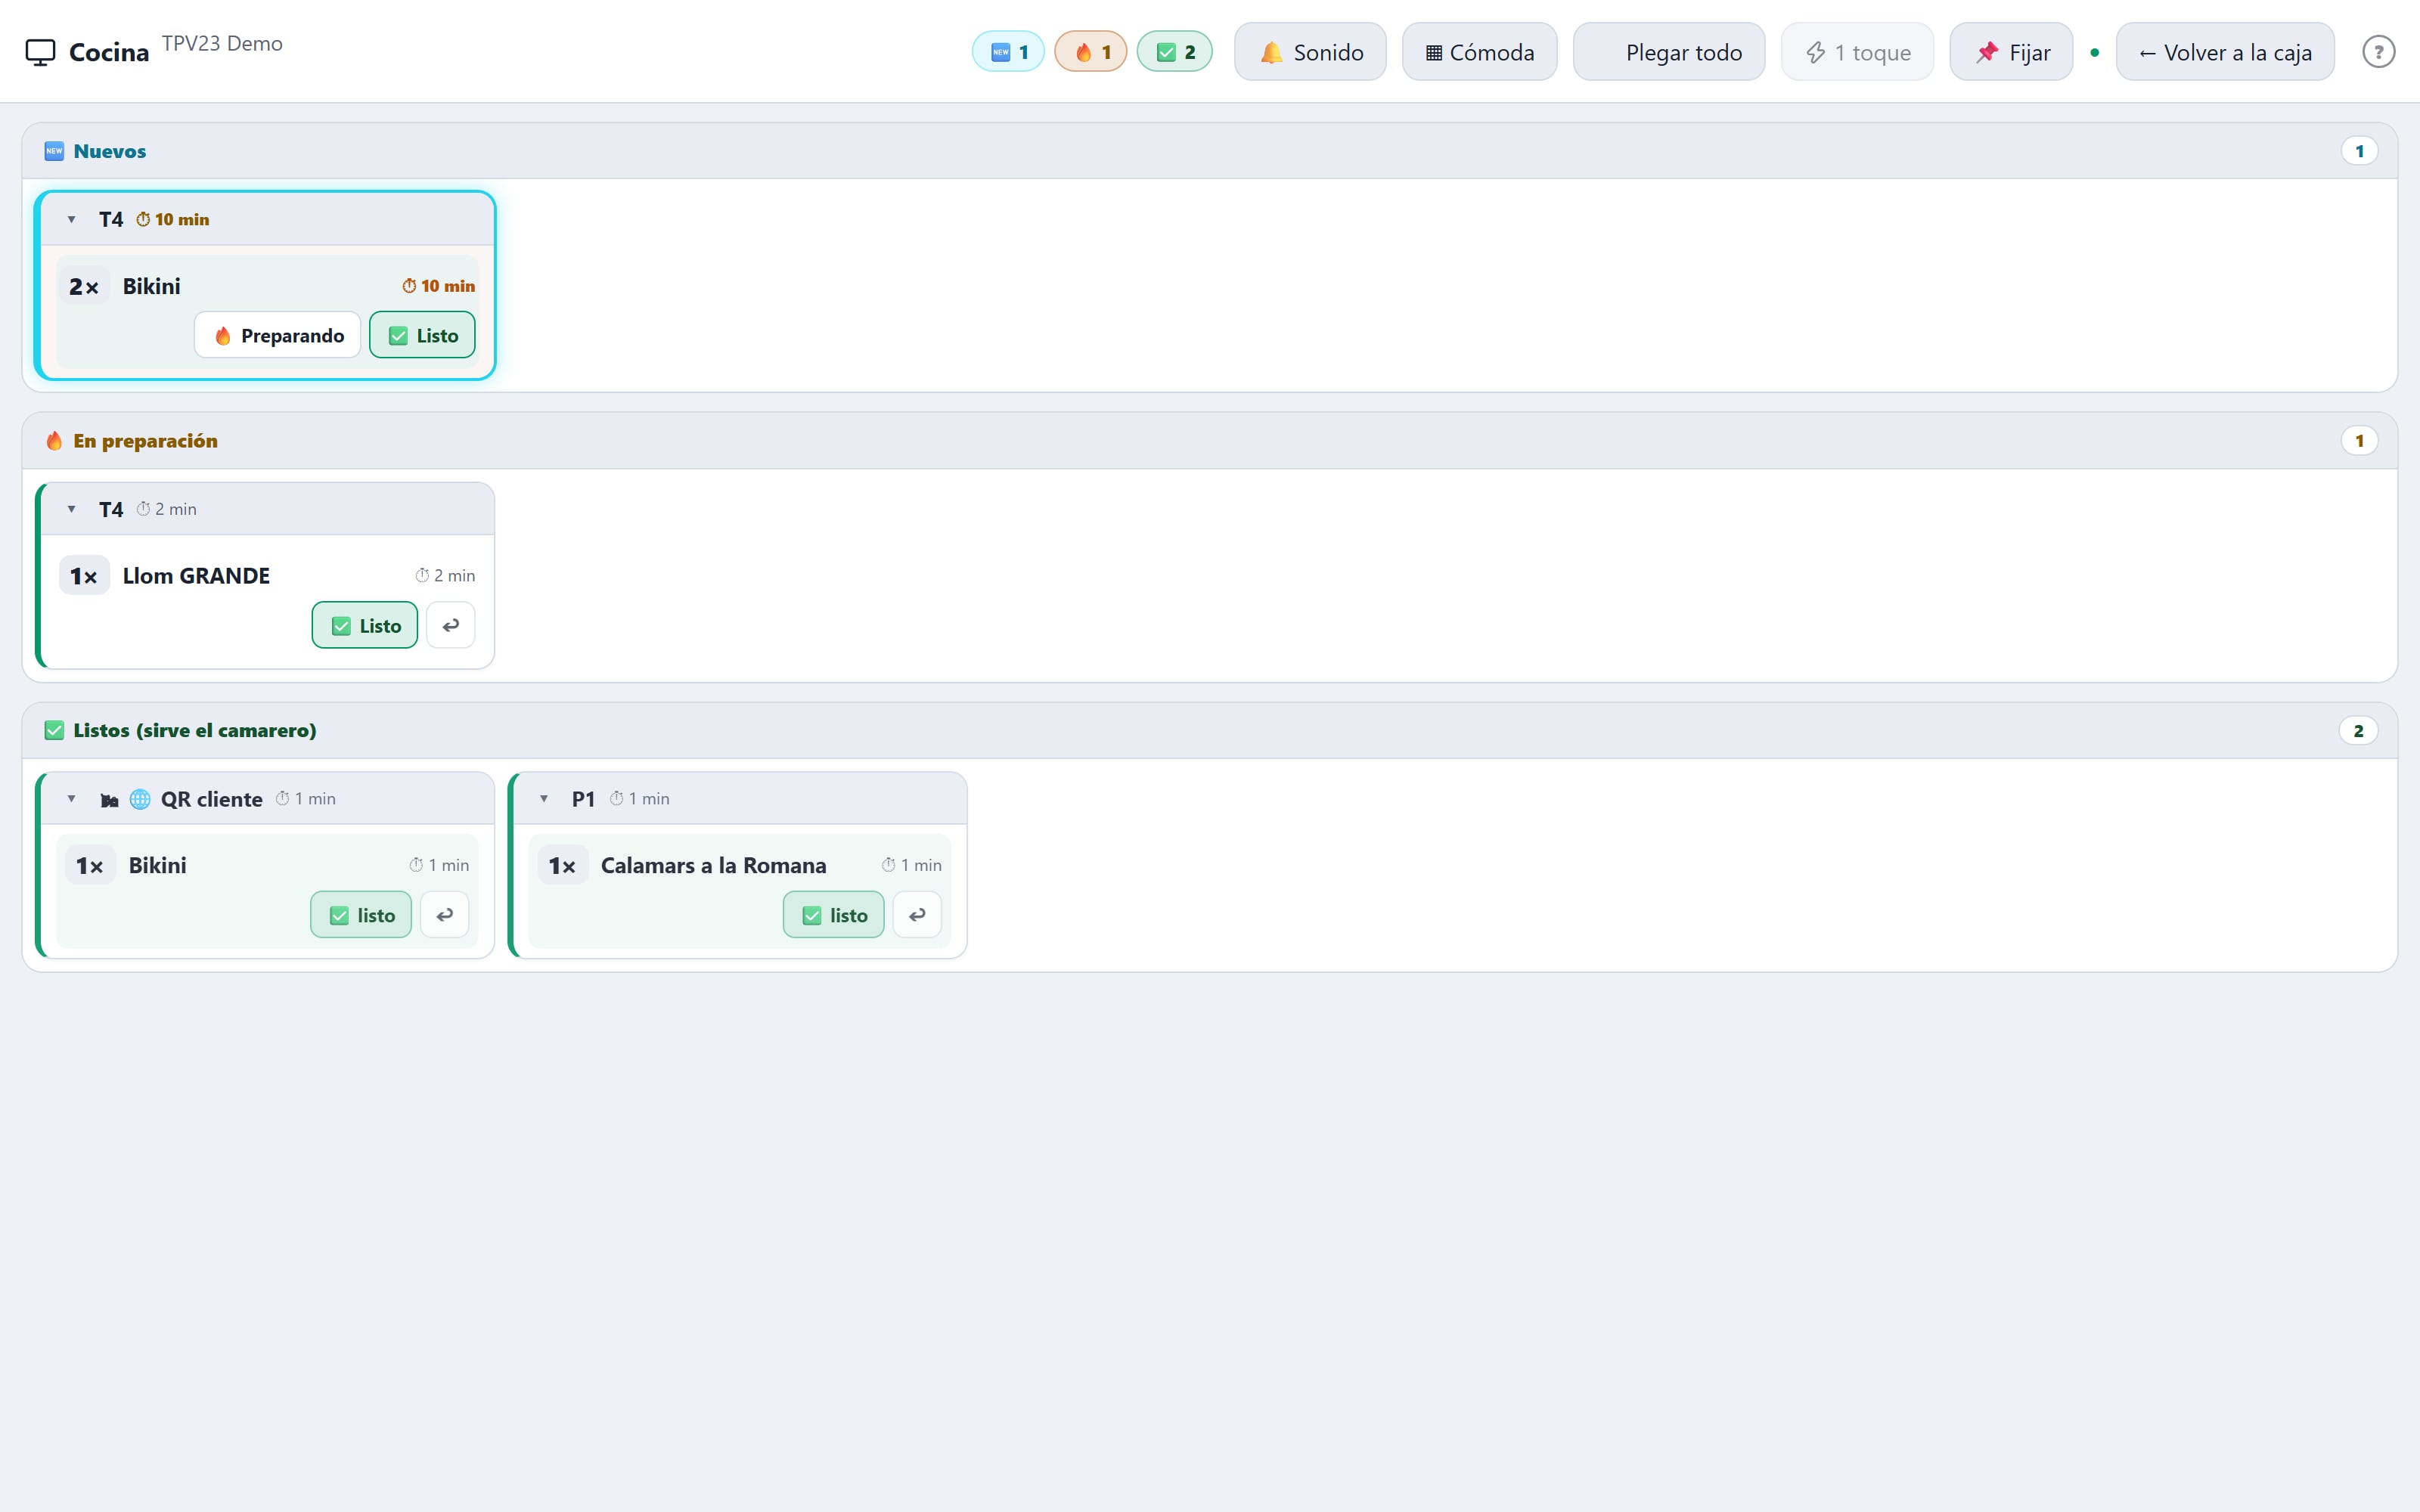This screenshot has height=1512, width=2420.
Task: Click the Cocina monitor icon
Action: pyautogui.click(x=40, y=52)
